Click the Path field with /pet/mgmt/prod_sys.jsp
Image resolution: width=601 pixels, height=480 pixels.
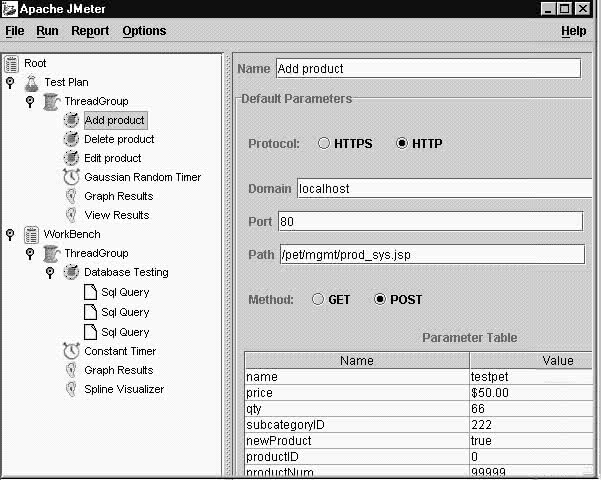click(x=432, y=254)
